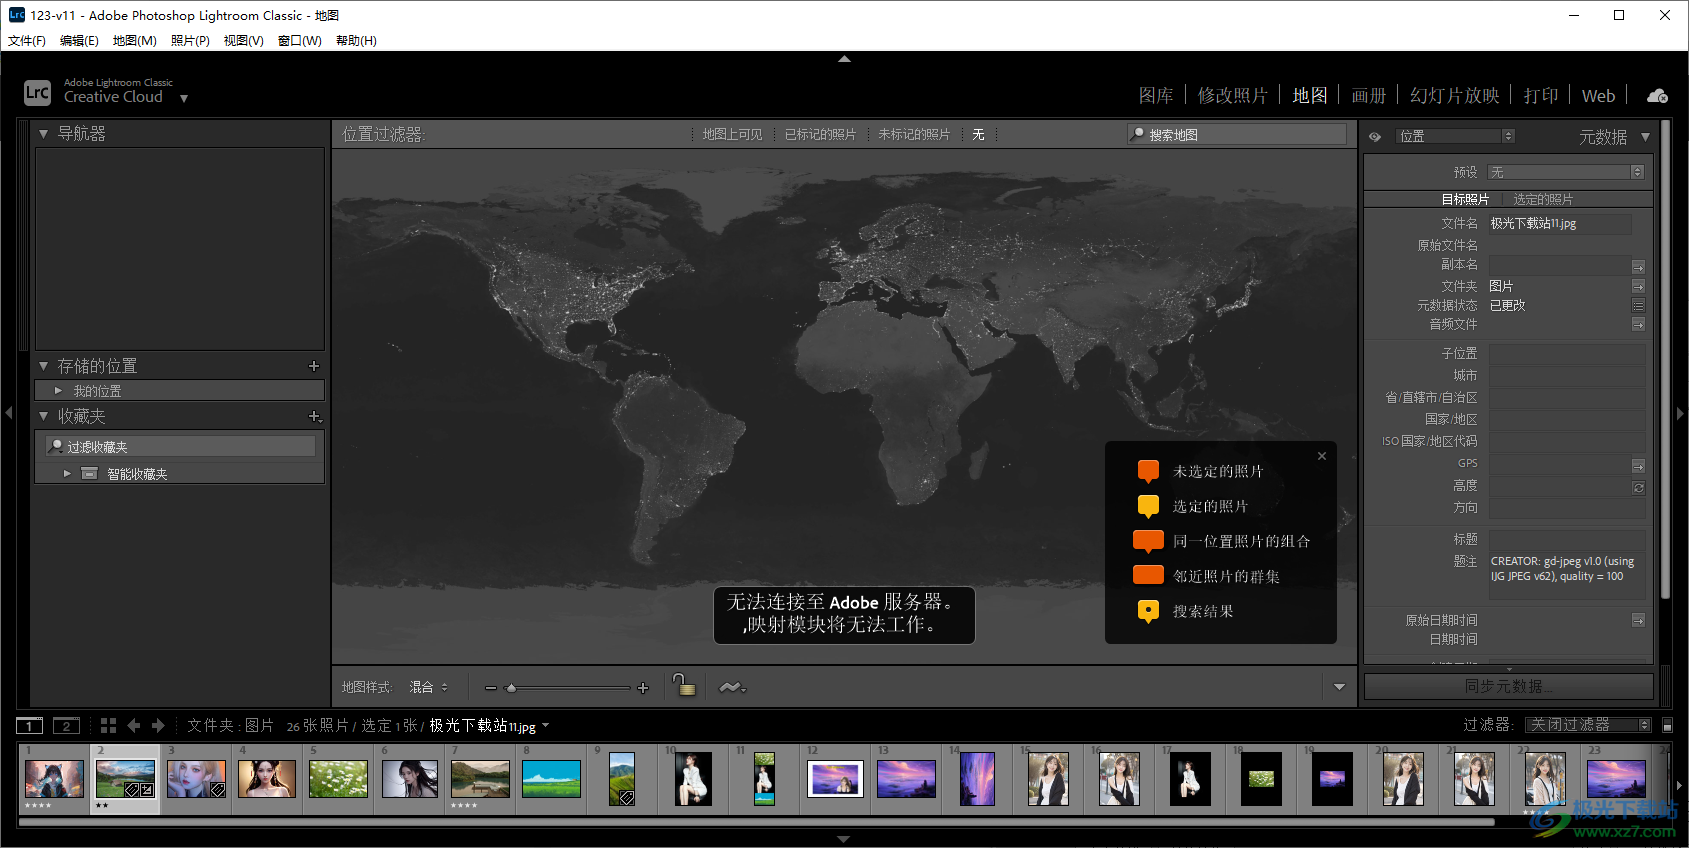Open the cloud sync status icon

[x=1657, y=96]
